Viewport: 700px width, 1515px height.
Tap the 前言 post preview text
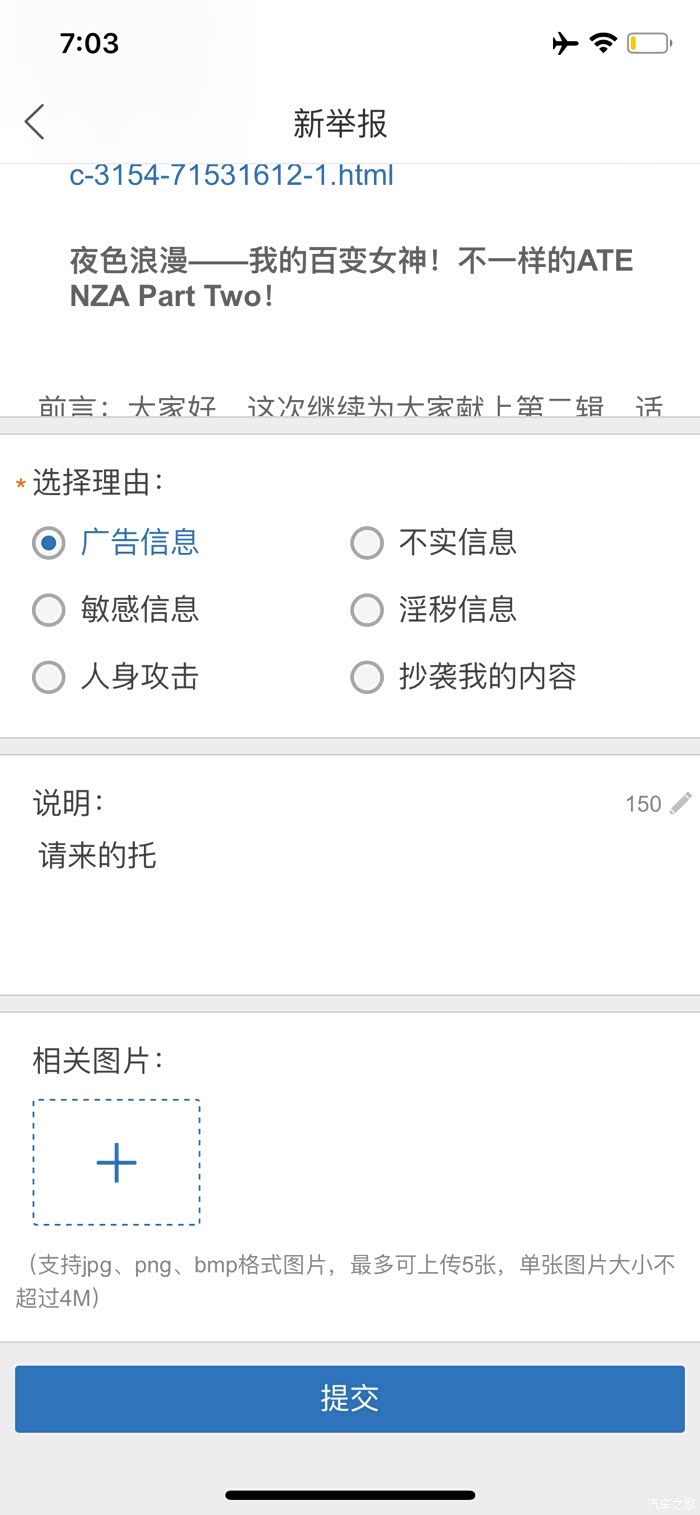pyautogui.click(x=350, y=405)
